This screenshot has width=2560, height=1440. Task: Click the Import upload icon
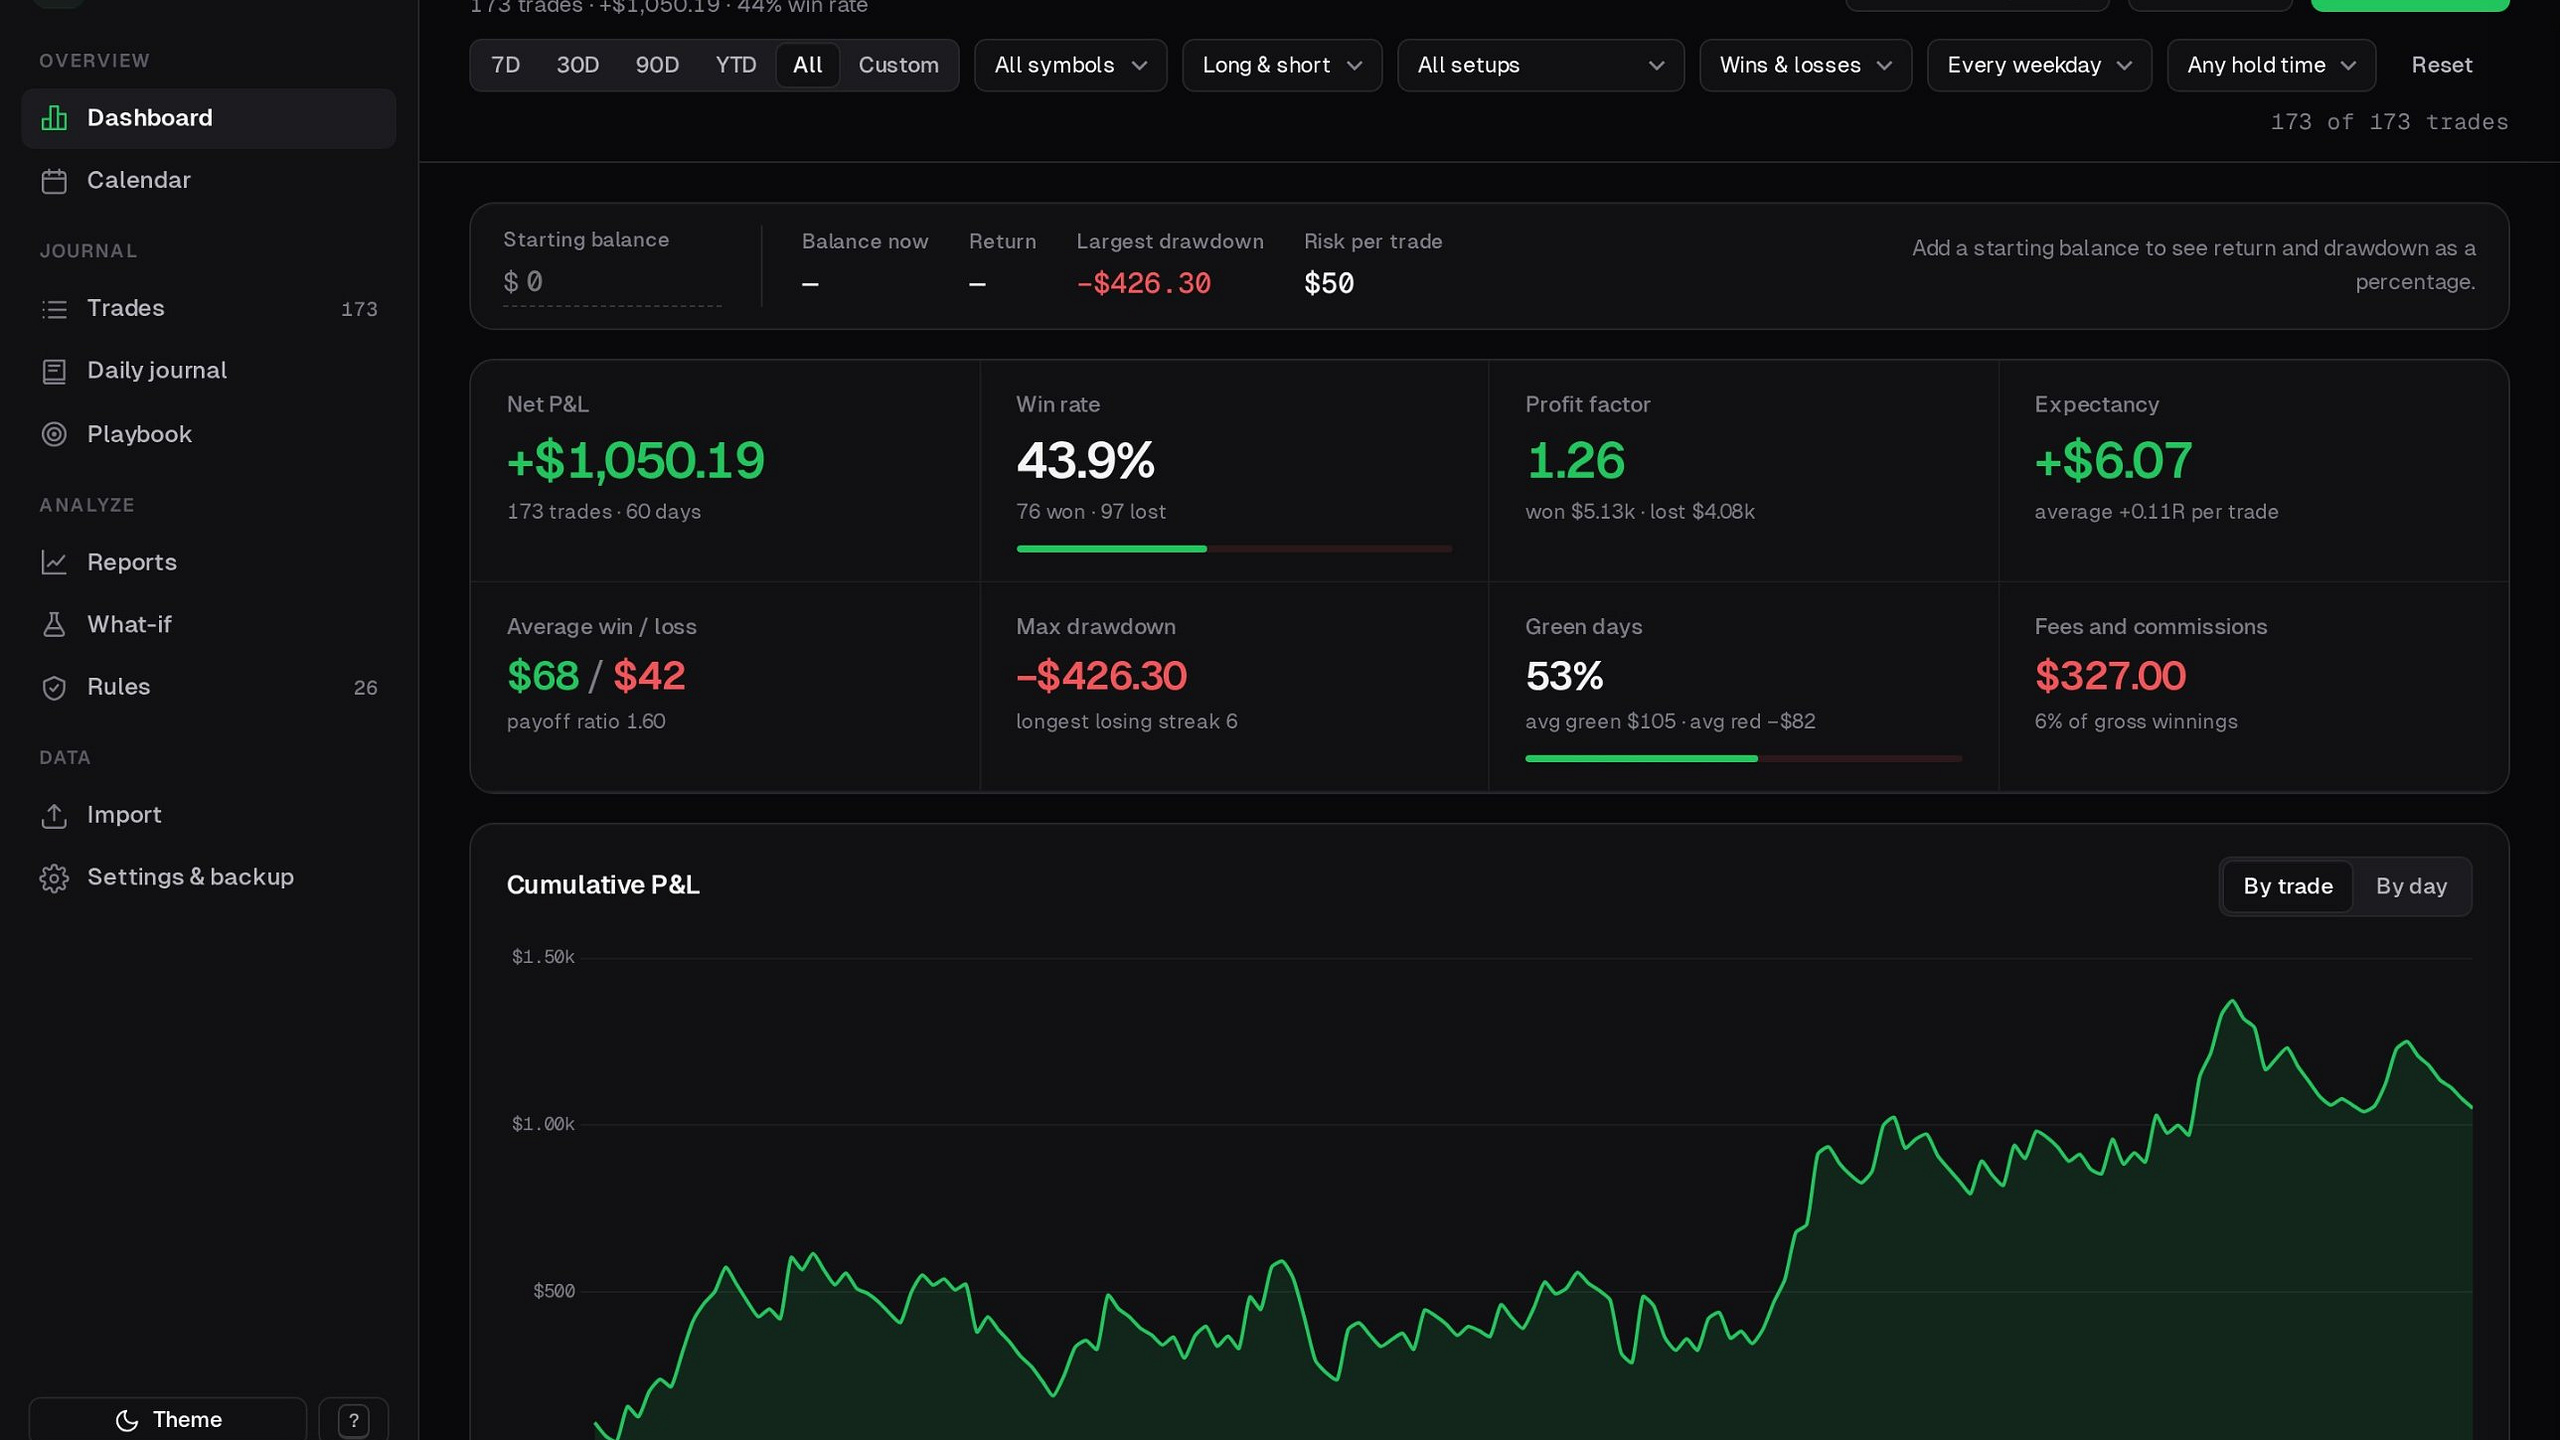(54, 816)
